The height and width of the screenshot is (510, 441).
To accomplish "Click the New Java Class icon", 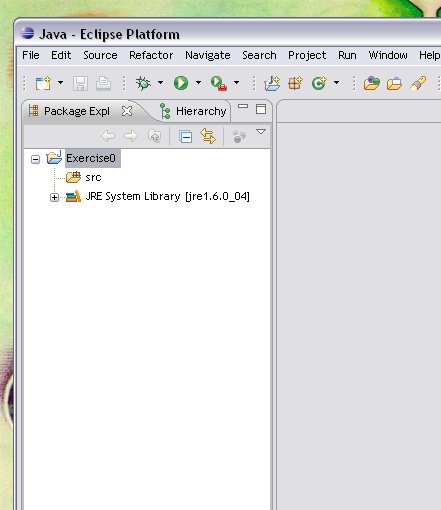I will 319,83.
